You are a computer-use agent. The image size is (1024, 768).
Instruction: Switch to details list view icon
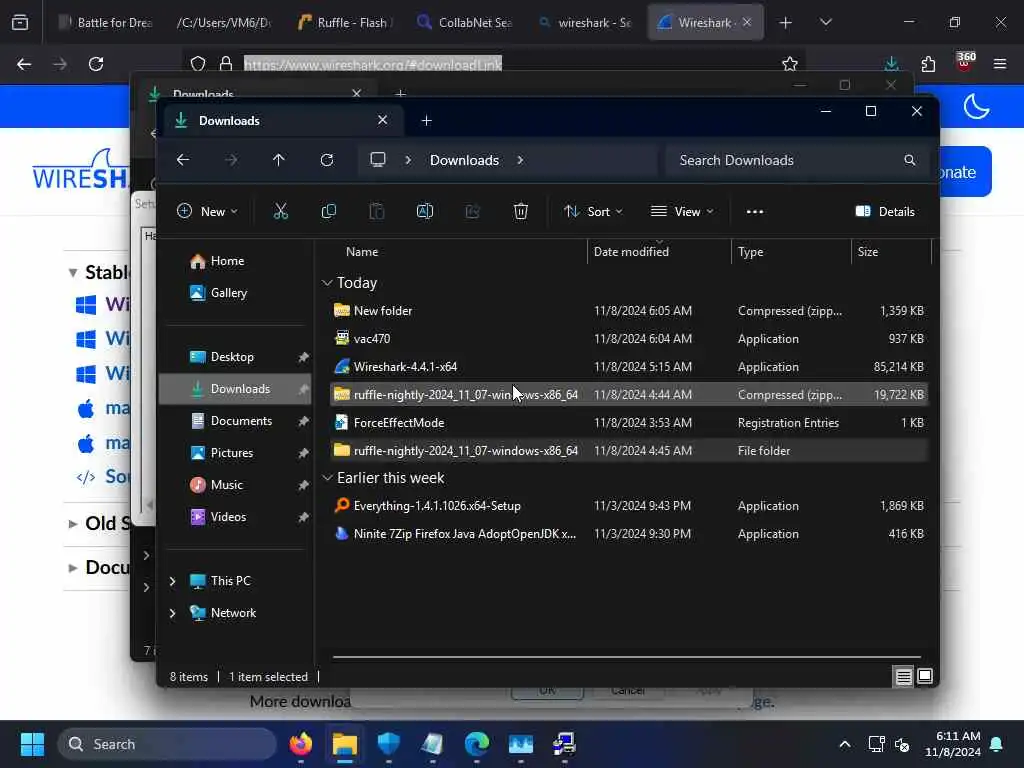(x=903, y=676)
